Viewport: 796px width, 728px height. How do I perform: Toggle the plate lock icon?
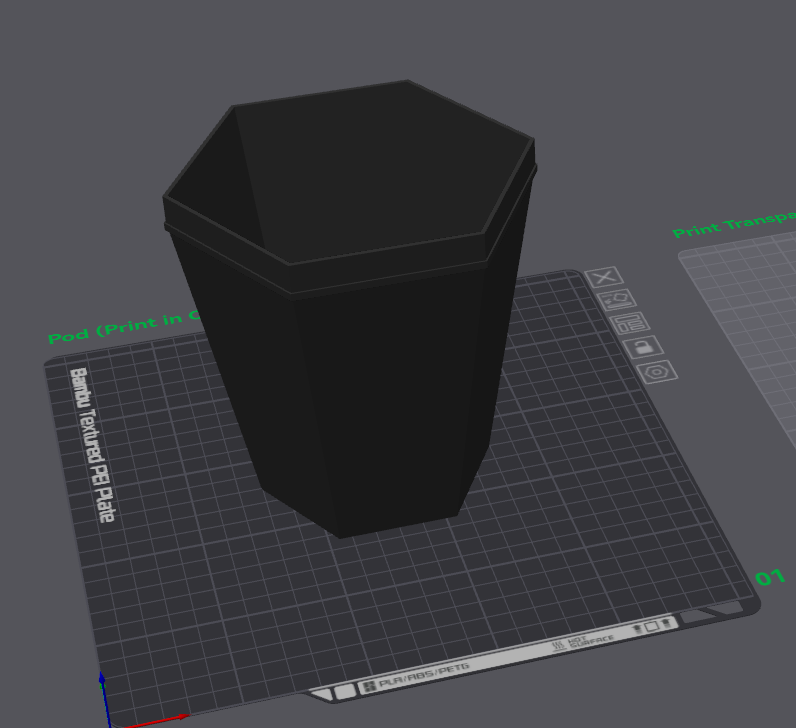pyautogui.click(x=643, y=347)
